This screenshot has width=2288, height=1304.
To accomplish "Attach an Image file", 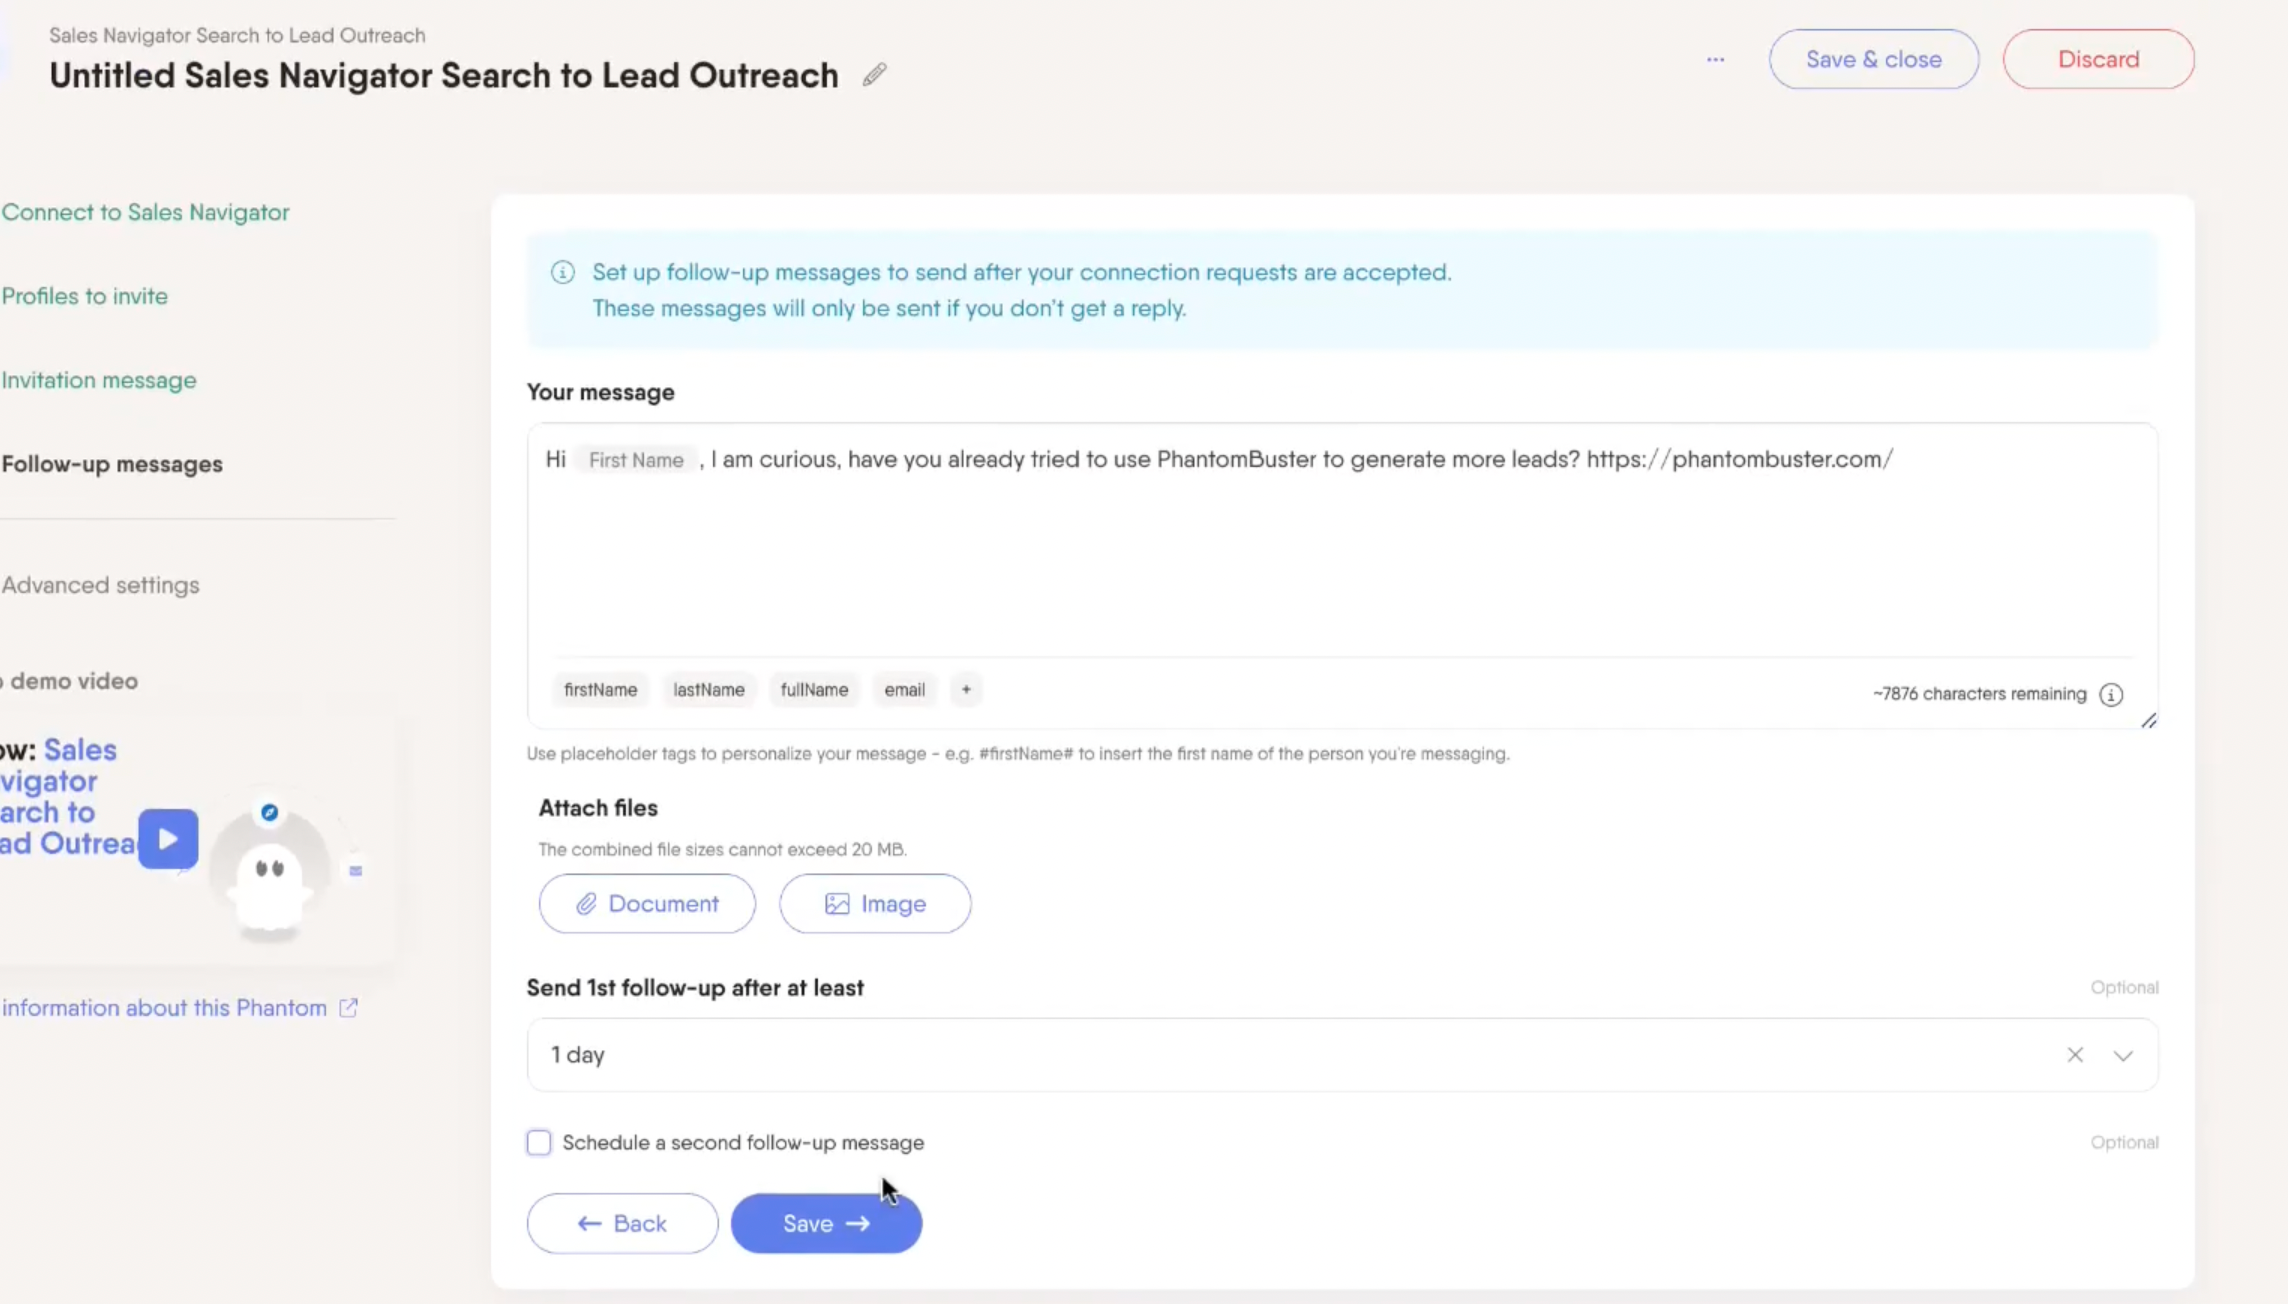I will click(x=875, y=904).
